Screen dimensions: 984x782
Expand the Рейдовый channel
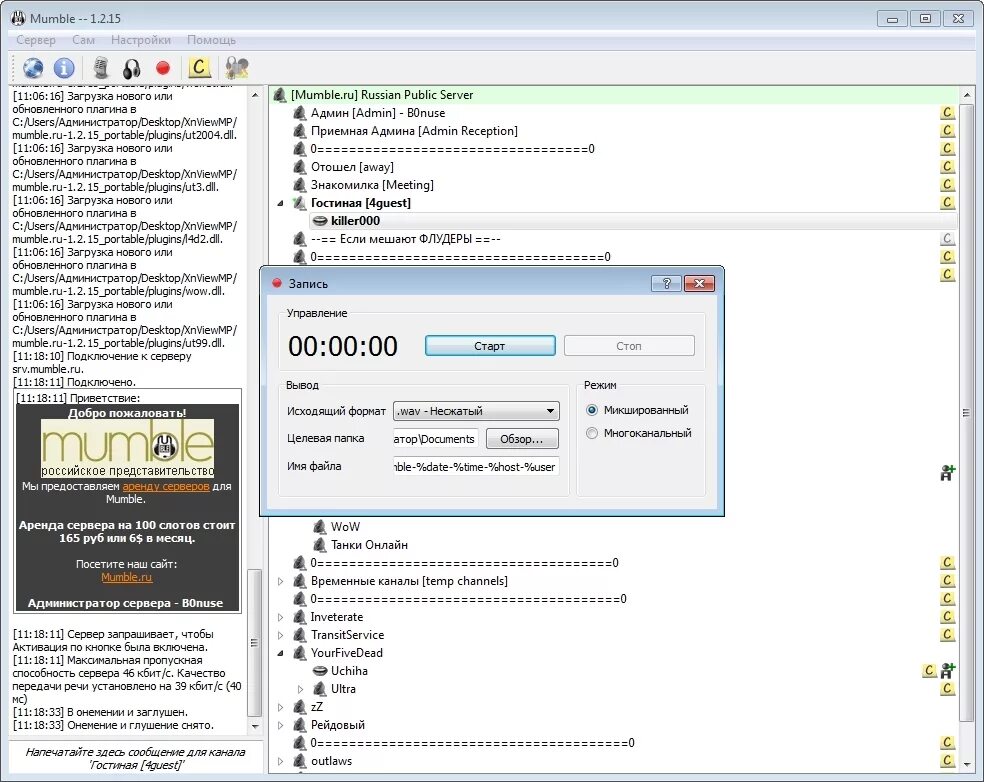tap(281, 725)
